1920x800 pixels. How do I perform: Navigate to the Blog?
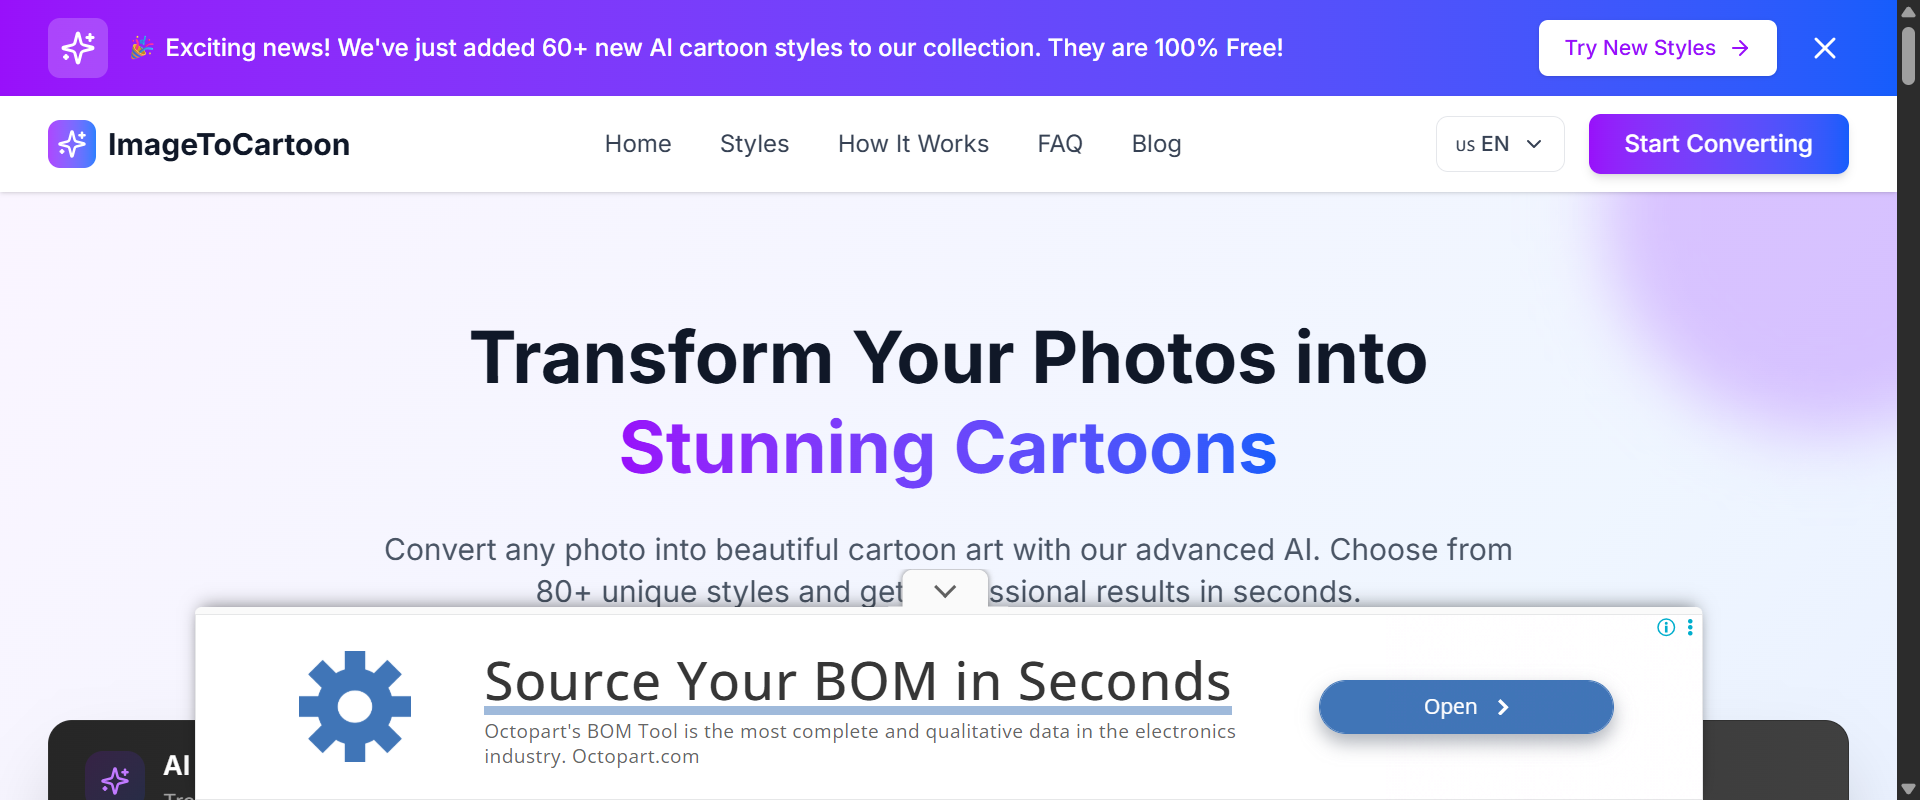tap(1156, 143)
